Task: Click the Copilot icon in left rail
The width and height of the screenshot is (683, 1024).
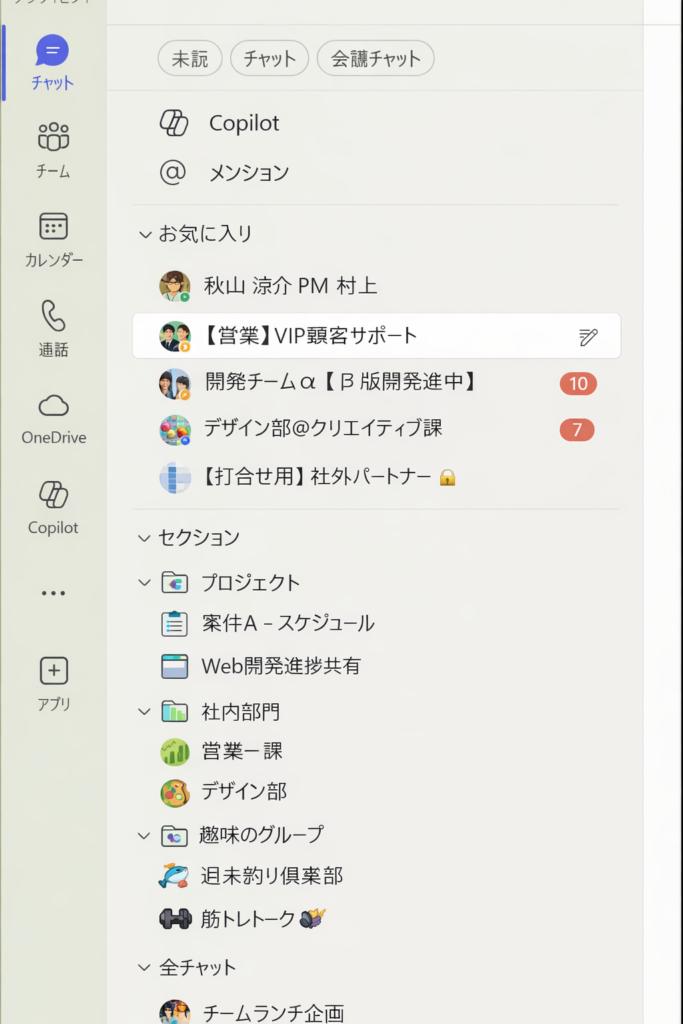Action: pyautogui.click(x=53, y=495)
